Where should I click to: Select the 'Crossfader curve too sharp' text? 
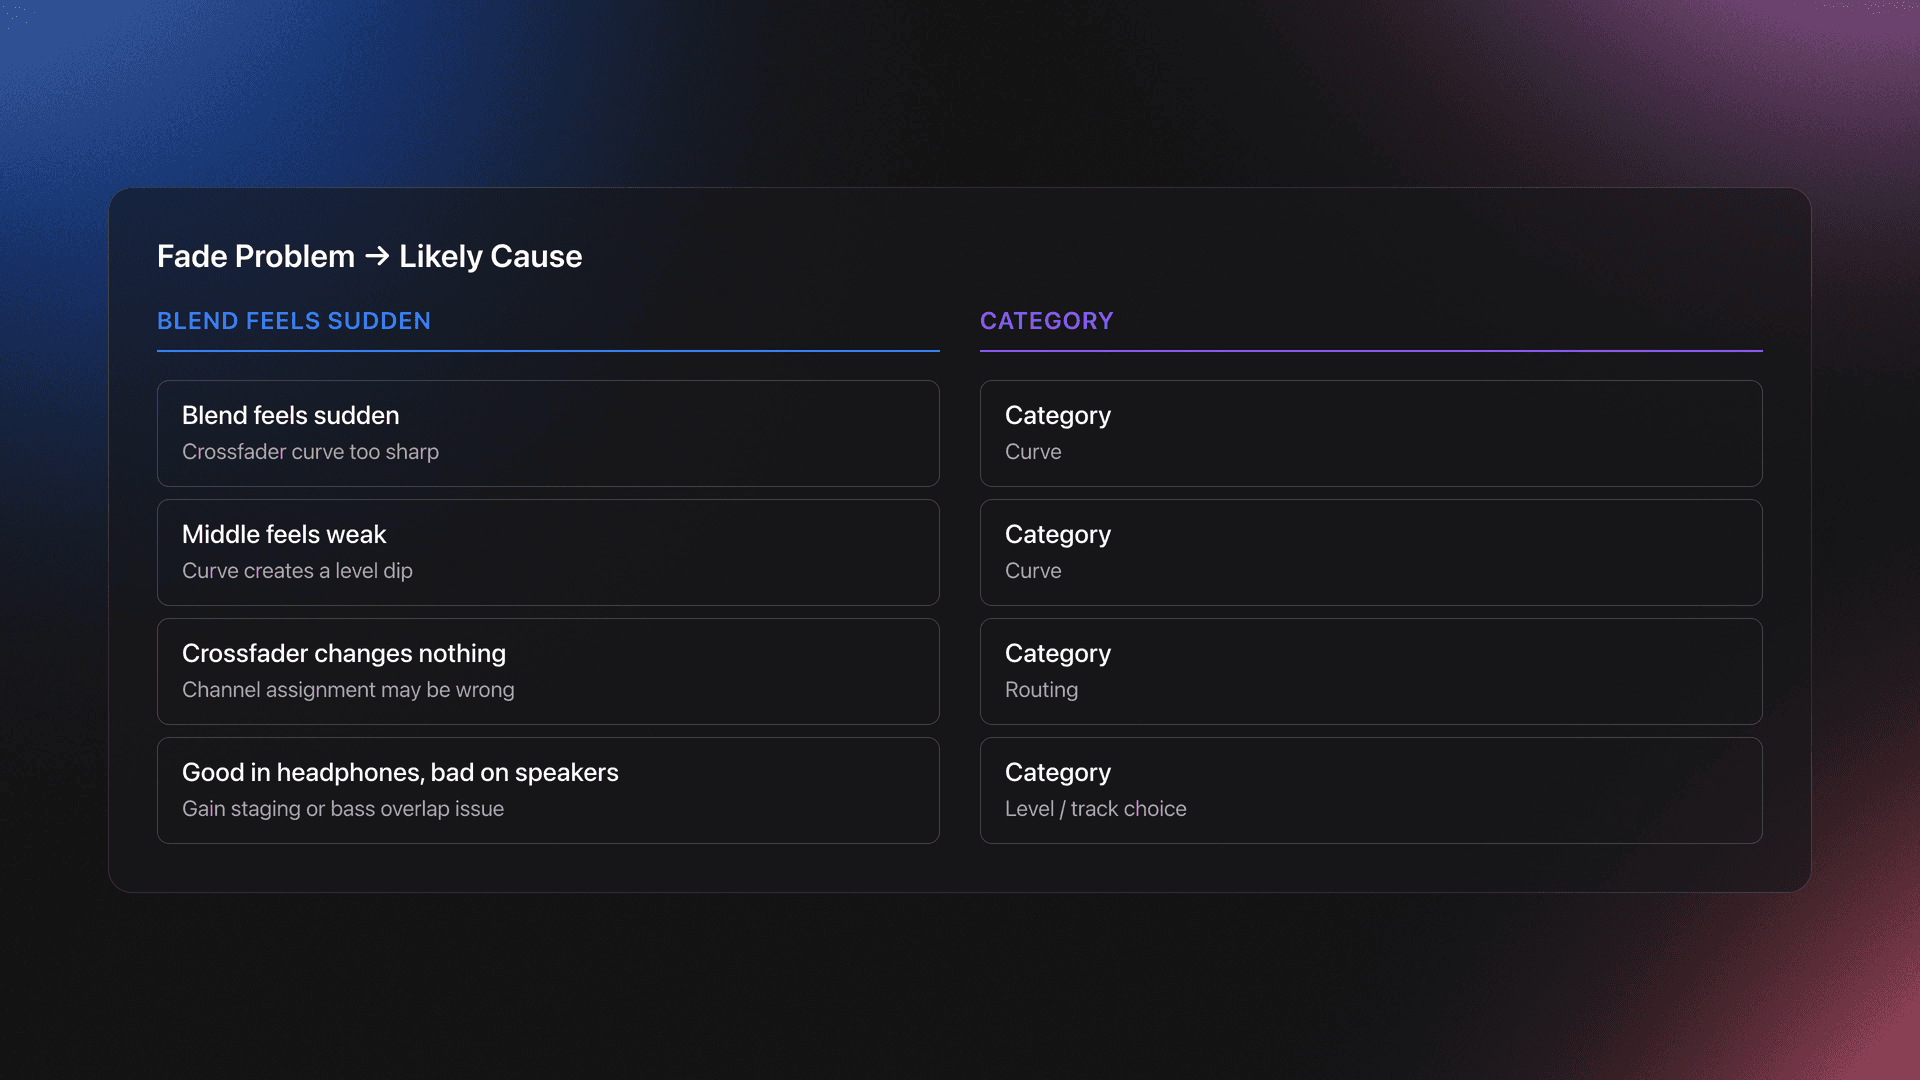click(x=310, y=452)
